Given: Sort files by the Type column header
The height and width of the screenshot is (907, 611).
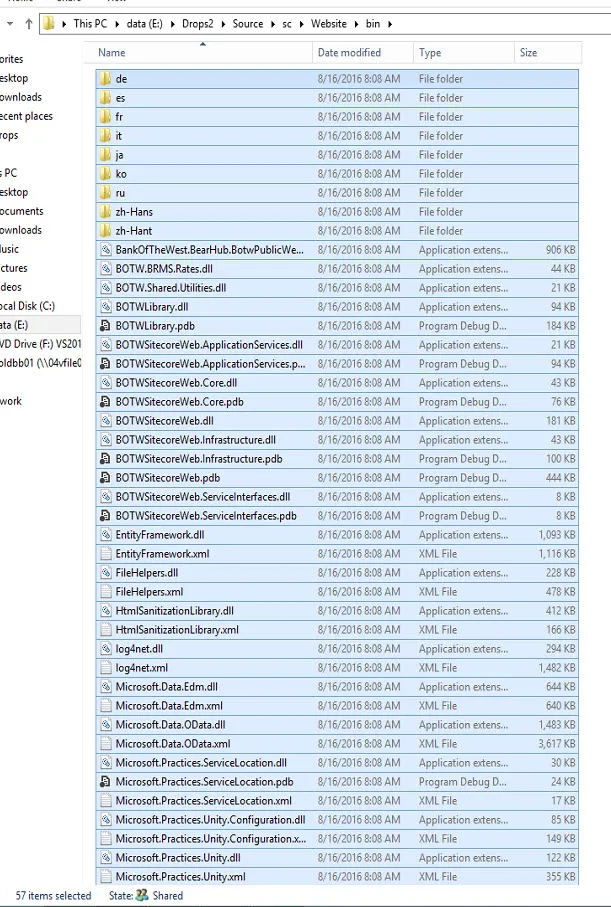Looking at the screenshot, I should [x=463, y=53].
